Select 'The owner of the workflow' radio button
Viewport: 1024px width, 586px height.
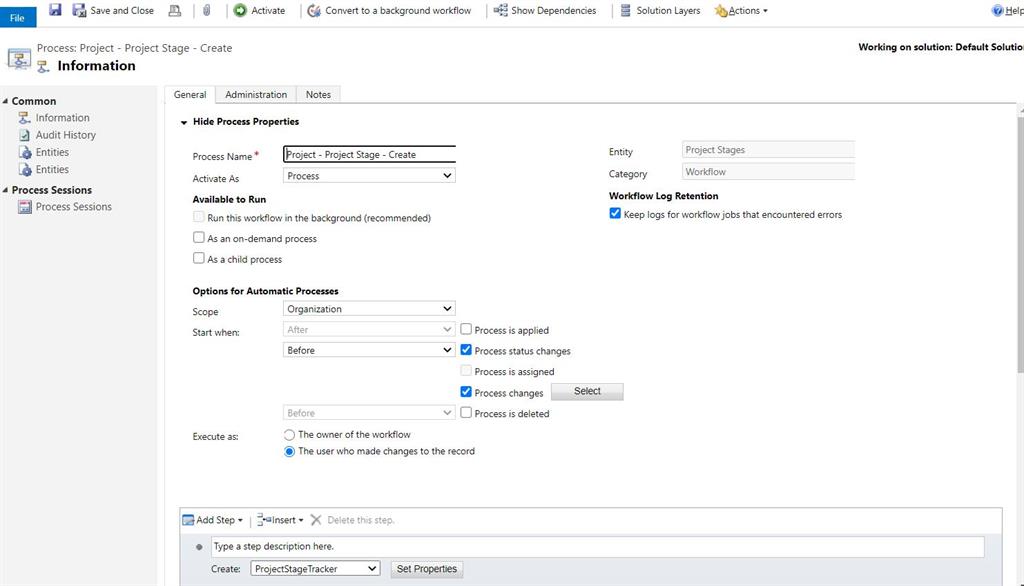[290, 435]
